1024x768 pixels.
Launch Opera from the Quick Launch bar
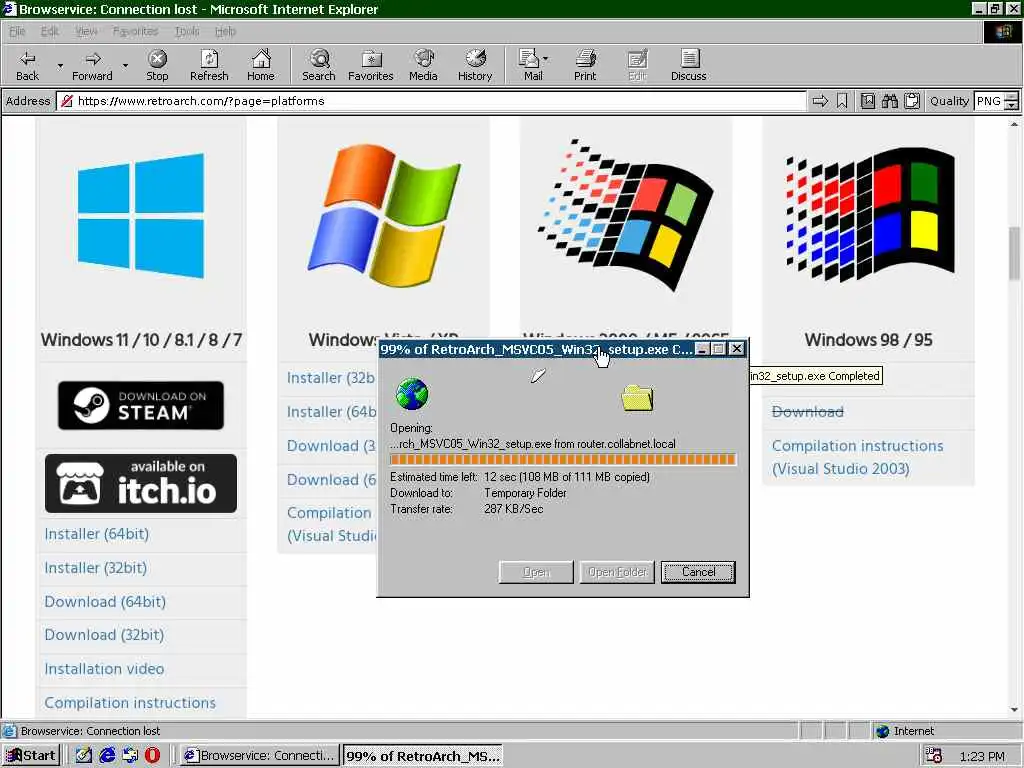click(x=152, y=755)
